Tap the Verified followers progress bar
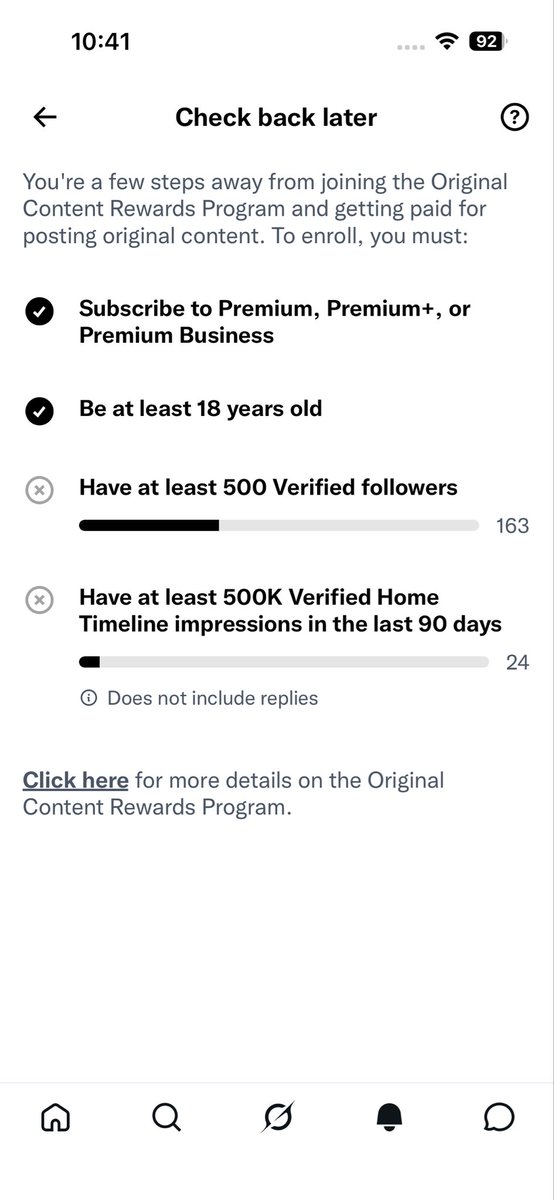 pyautogui.click(x=284, y=525)
